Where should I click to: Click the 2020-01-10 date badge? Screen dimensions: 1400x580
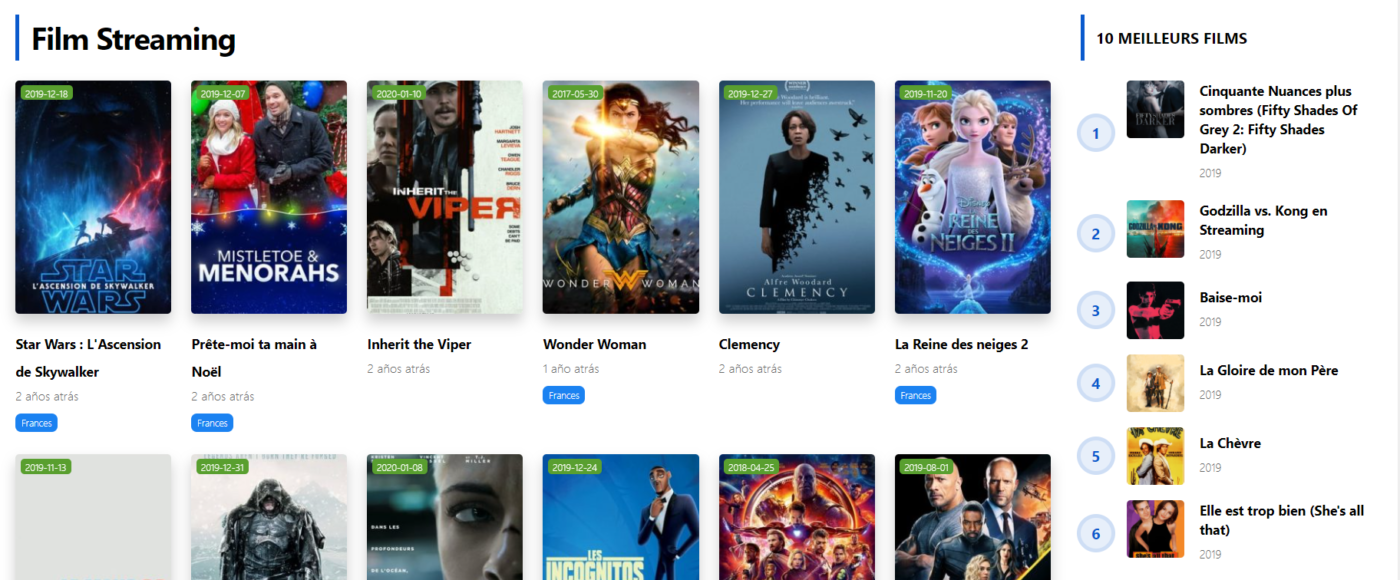click(x=398, y=94)
